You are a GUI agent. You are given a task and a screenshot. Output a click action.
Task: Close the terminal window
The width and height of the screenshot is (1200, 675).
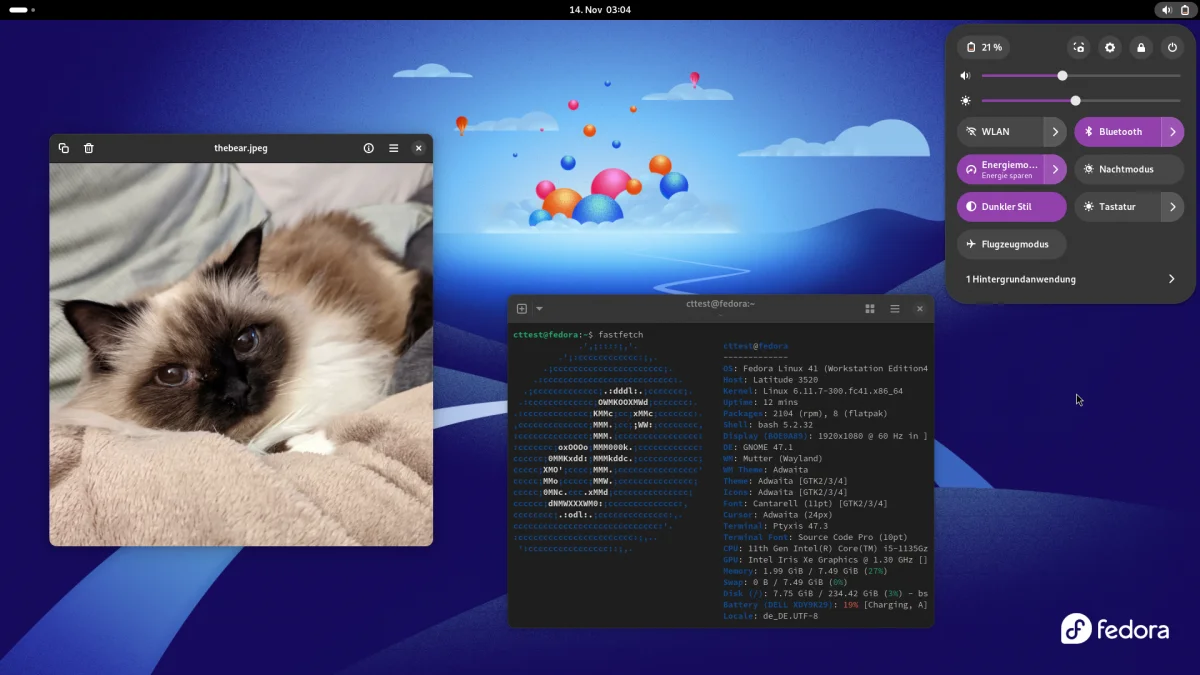[920, 309]
